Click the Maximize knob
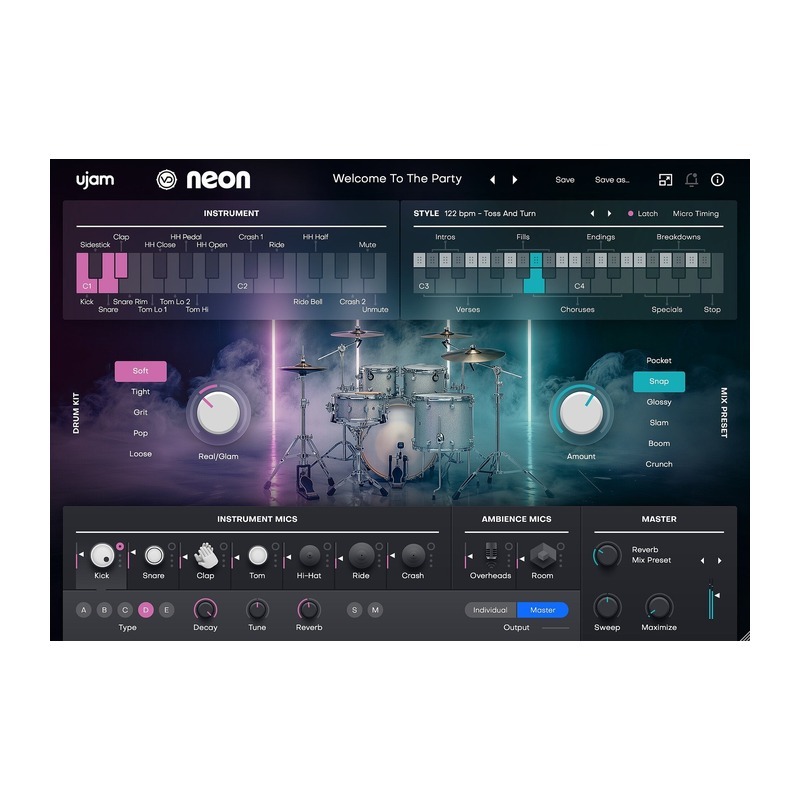This screenshot has height=800, width=800. pyautogui.click(x=659, y=608)
